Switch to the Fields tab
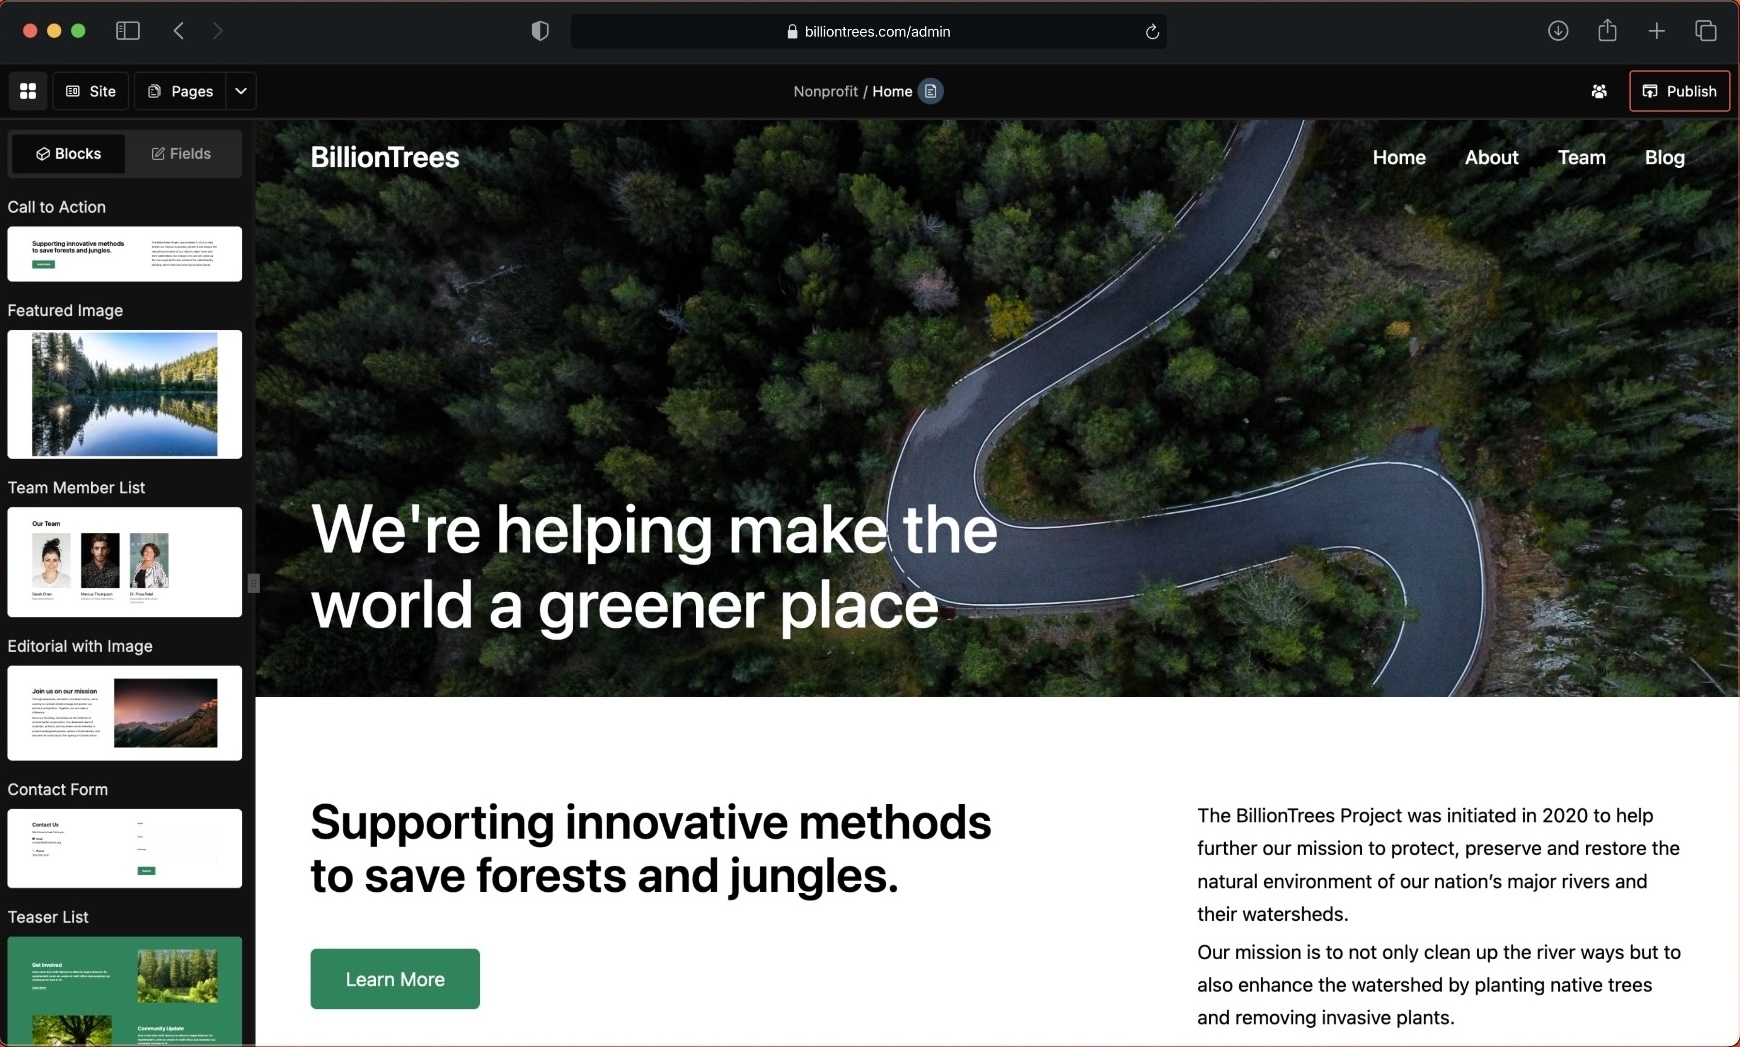Image resolution: width=1740 pixels, height=1047 pixels. point(182,153)
